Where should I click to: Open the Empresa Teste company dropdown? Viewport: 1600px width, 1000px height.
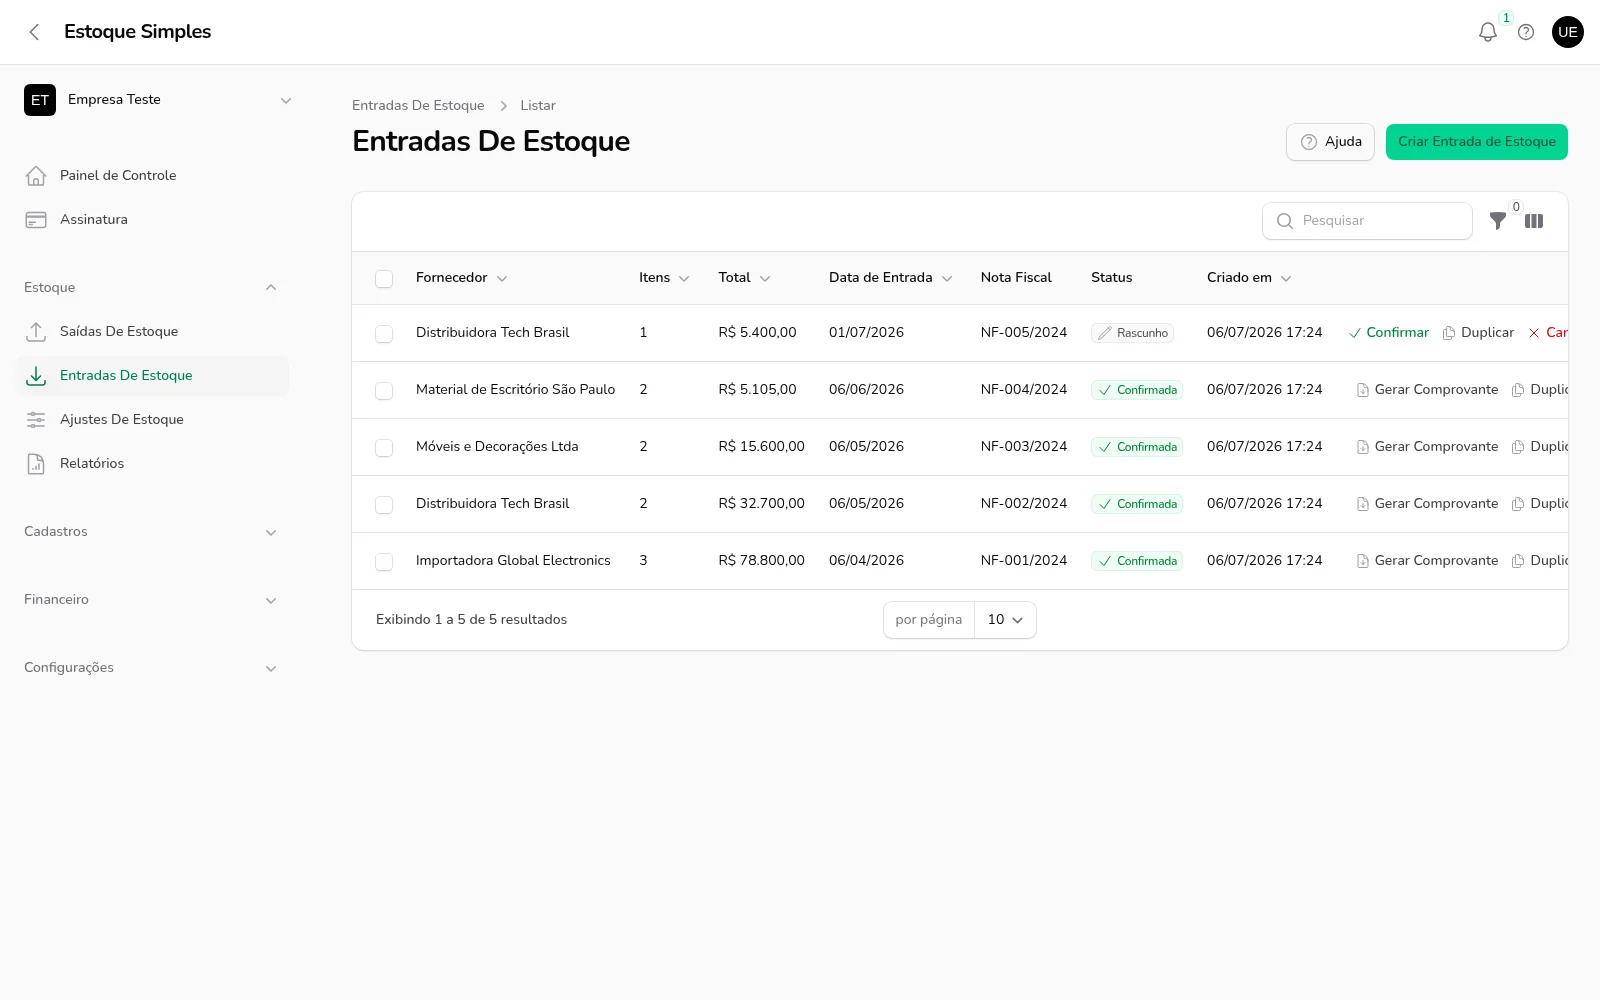point(158,100)
